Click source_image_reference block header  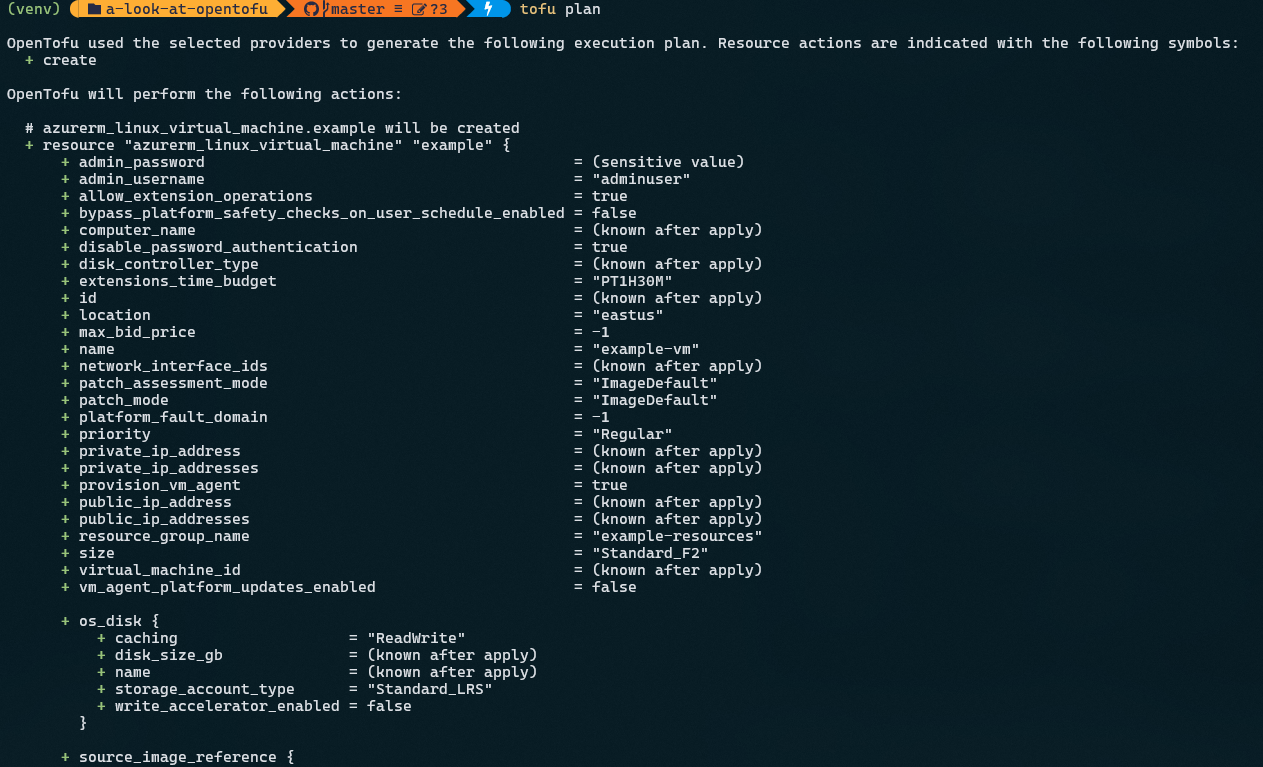coord(177,757)
